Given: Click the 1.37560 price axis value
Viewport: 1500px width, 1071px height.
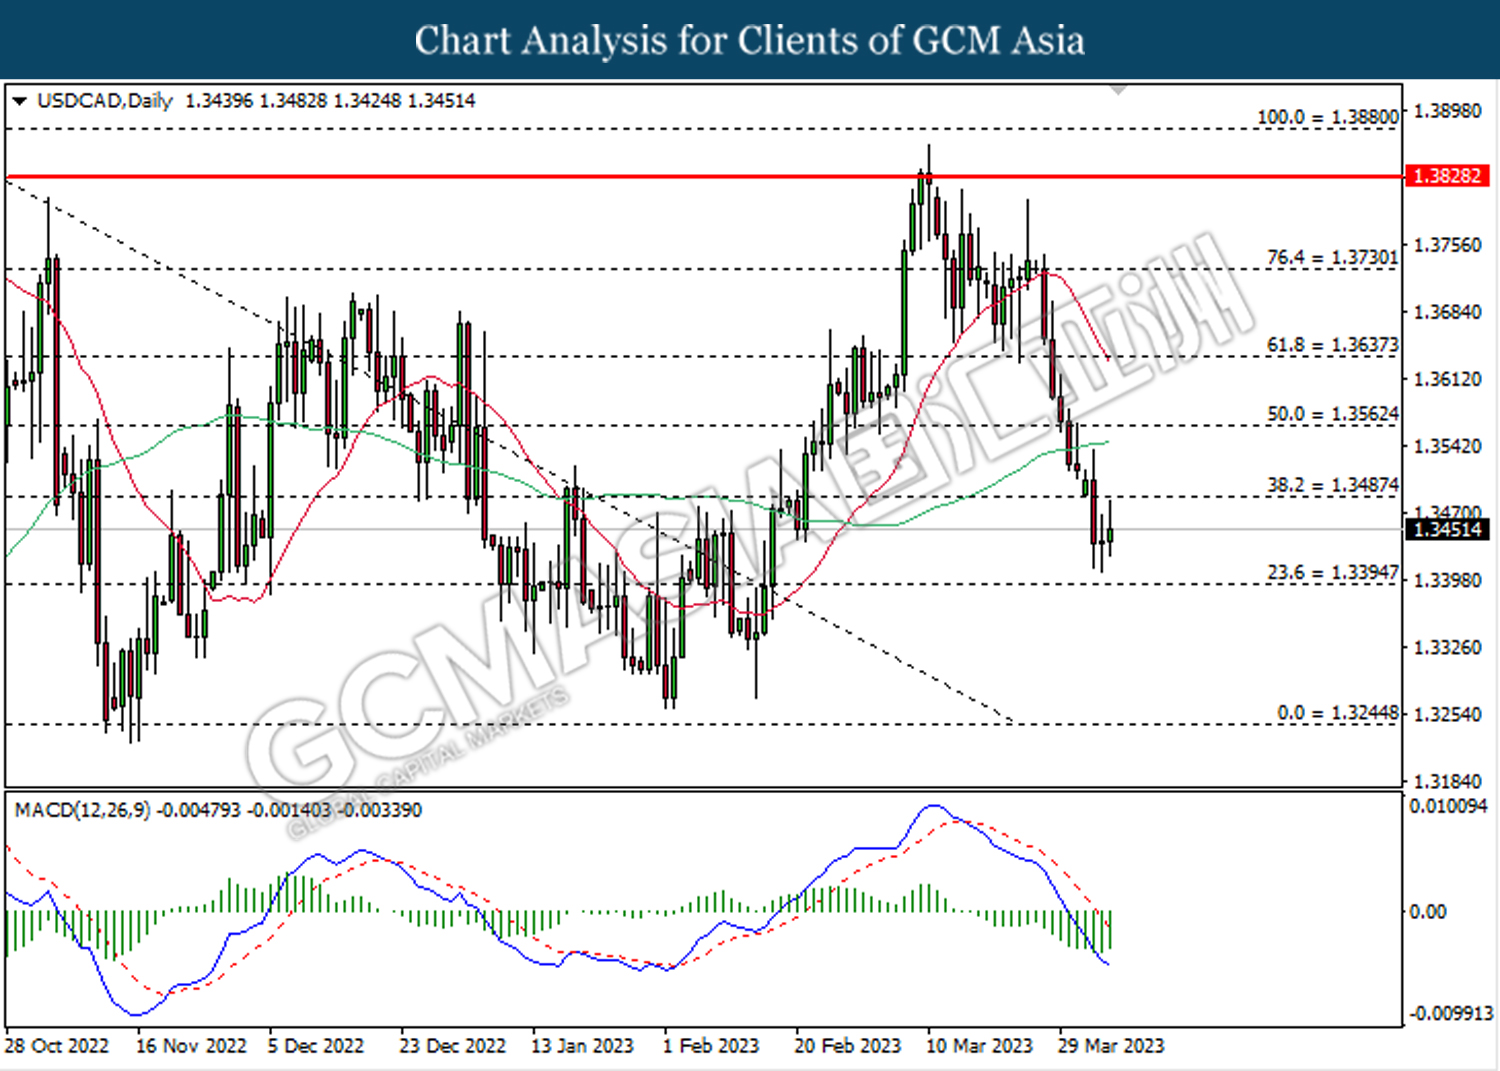Looking at the screenshot, I should (x=1447, y=245).
